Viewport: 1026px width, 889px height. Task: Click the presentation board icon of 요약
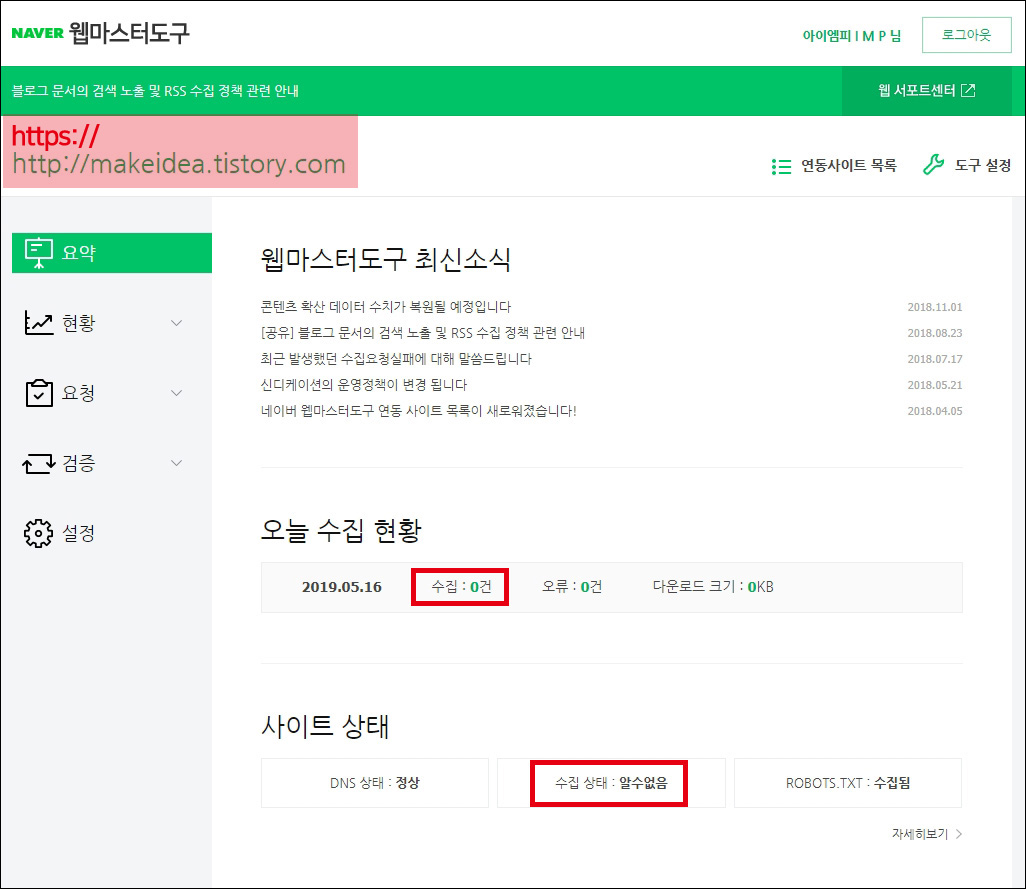click(x=39, y=253)
